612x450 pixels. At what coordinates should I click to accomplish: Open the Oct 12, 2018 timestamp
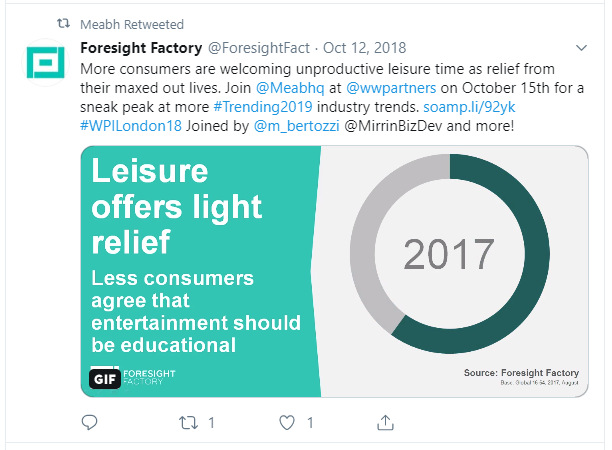coord(350,48)
